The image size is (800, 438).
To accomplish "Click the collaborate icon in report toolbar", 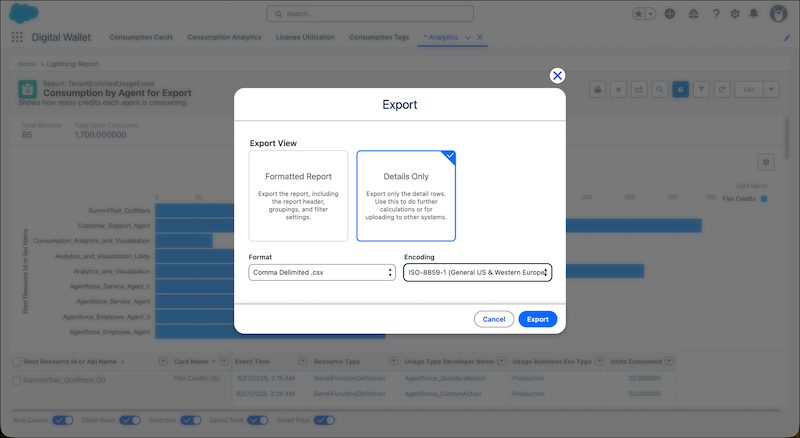I will click(597, 89).
